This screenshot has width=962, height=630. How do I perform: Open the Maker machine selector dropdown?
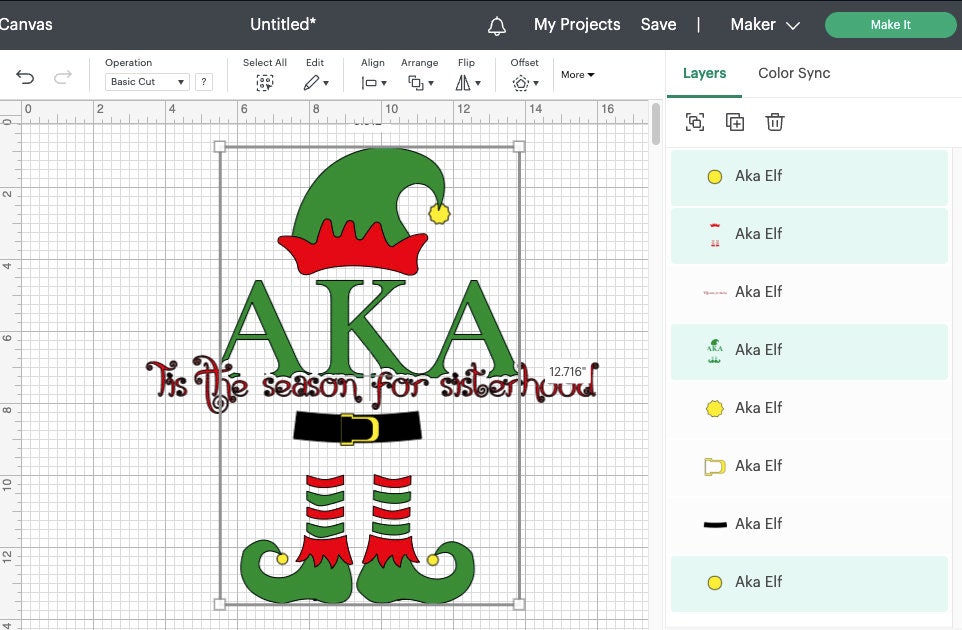[765, 23]
